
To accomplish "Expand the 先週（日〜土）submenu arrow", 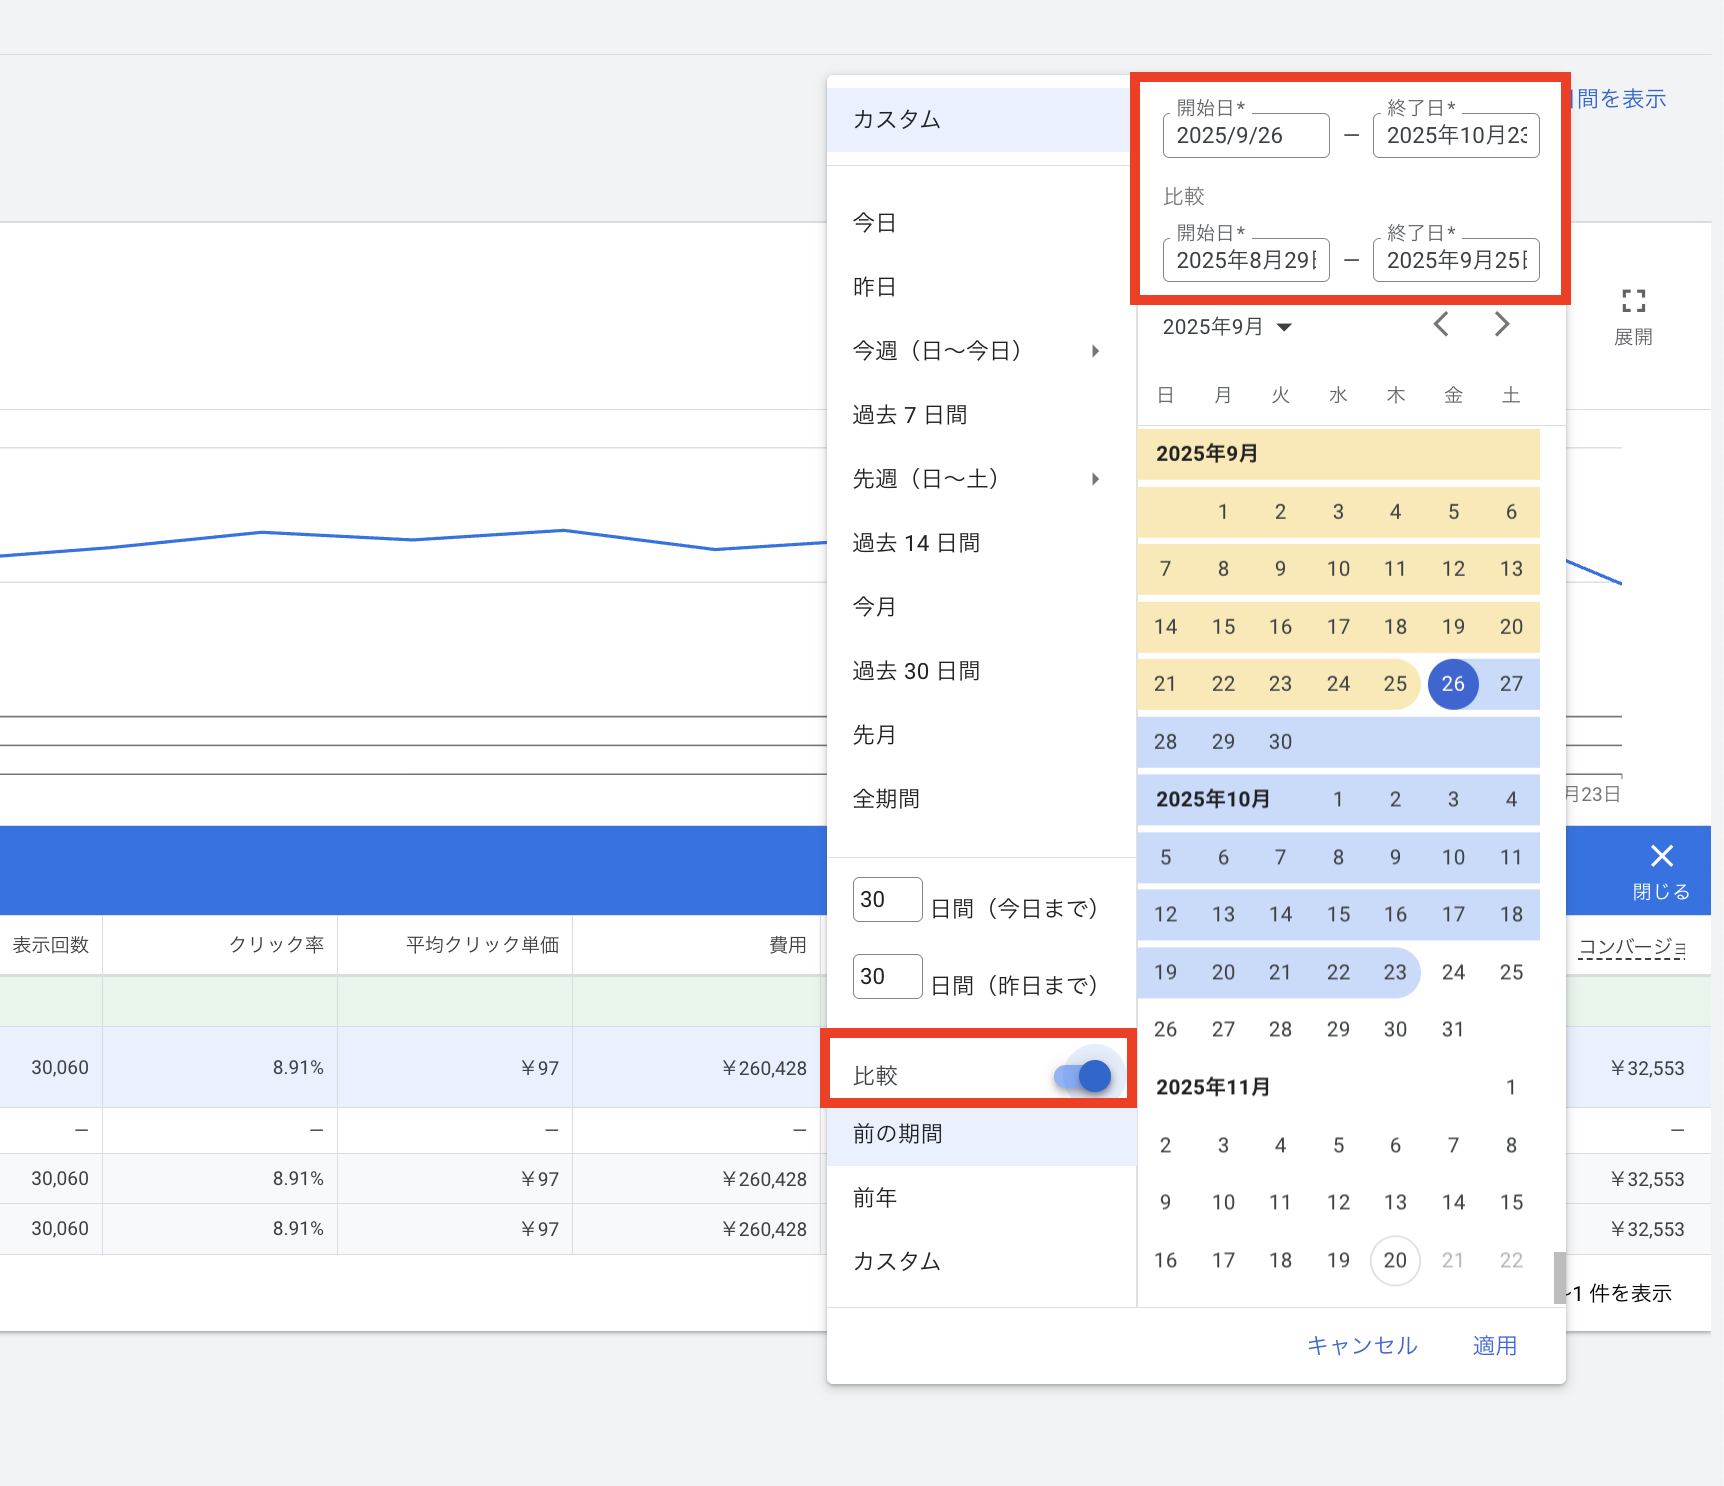I will point(1096,479).
